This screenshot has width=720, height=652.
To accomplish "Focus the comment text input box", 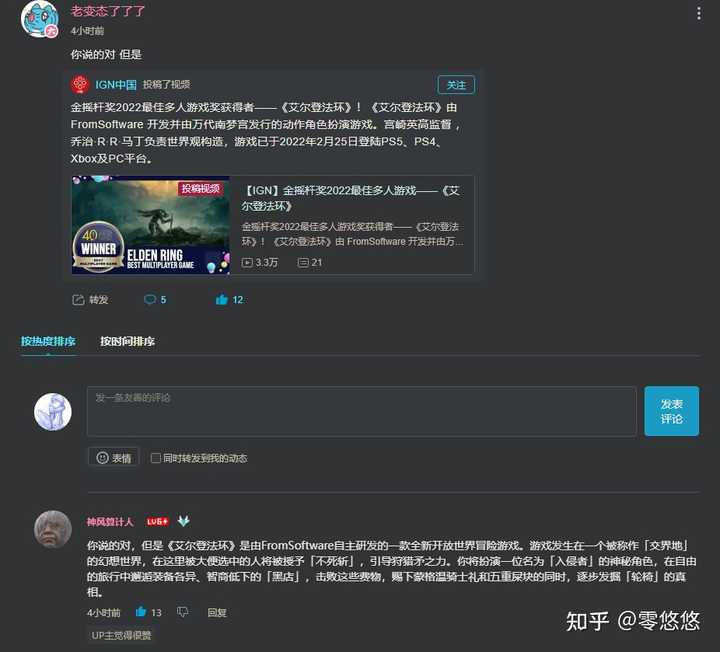I will click(361, 411).
